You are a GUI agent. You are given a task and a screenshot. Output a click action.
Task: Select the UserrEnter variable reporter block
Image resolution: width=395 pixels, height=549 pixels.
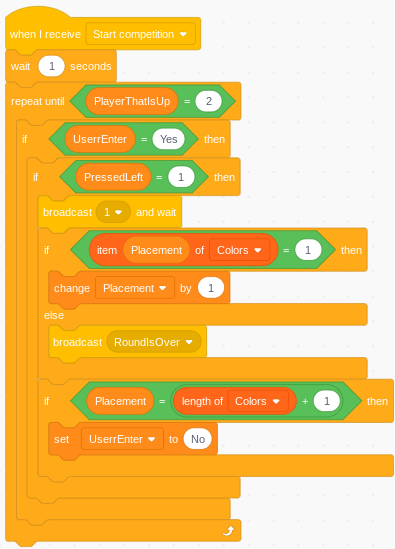pyautogui.click(x=100, y=139)
